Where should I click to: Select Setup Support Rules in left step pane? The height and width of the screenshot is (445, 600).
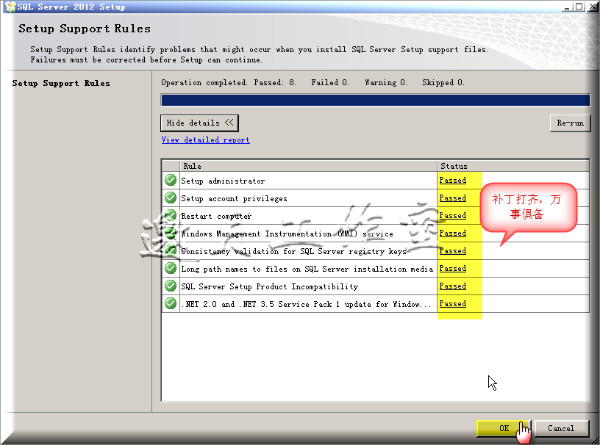coord(61,83)
